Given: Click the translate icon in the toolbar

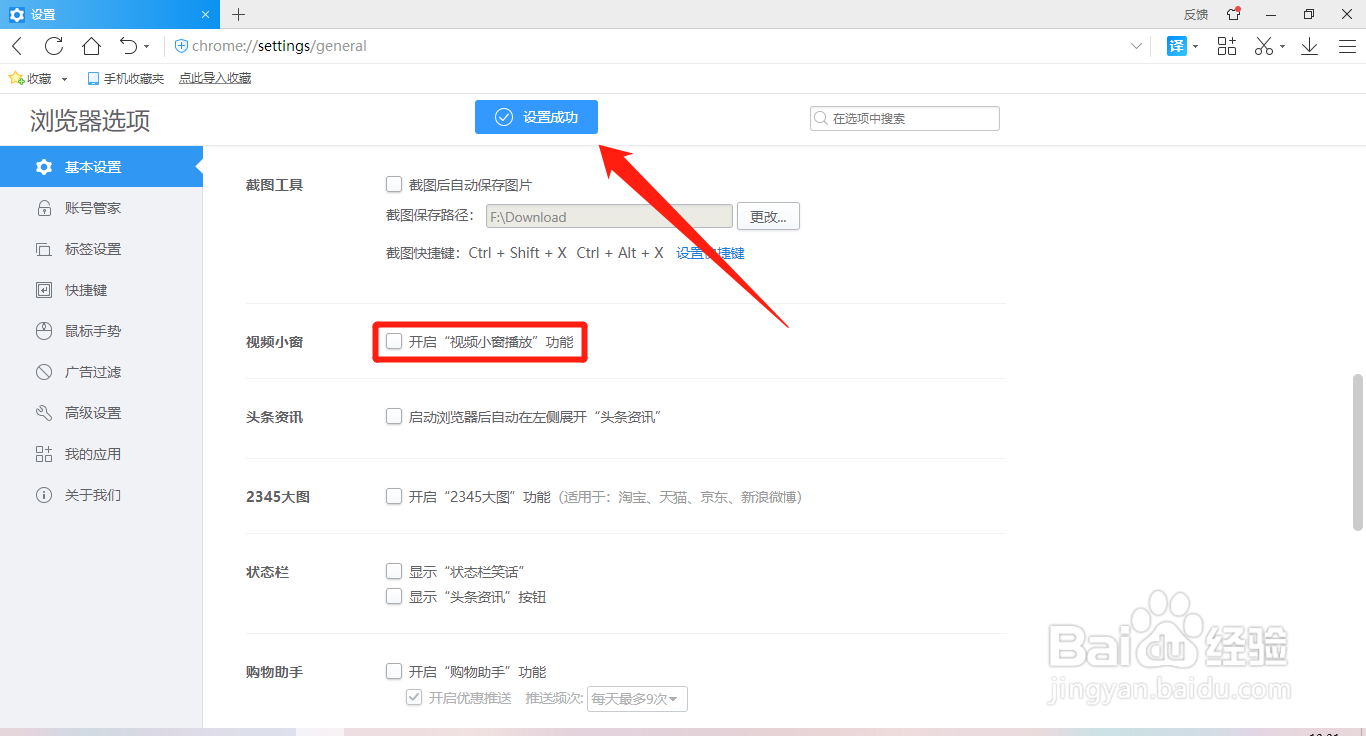Looking at the screenshot, I should click(x=1177, y=46).
